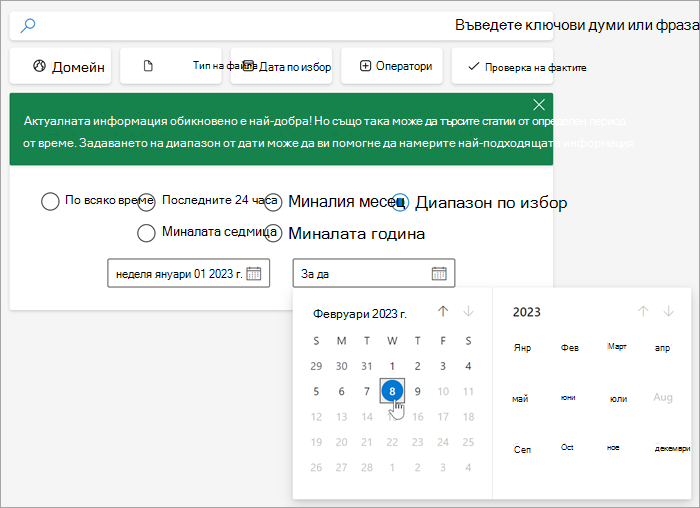Select Диапазон по избор radio option

(400, 202)
